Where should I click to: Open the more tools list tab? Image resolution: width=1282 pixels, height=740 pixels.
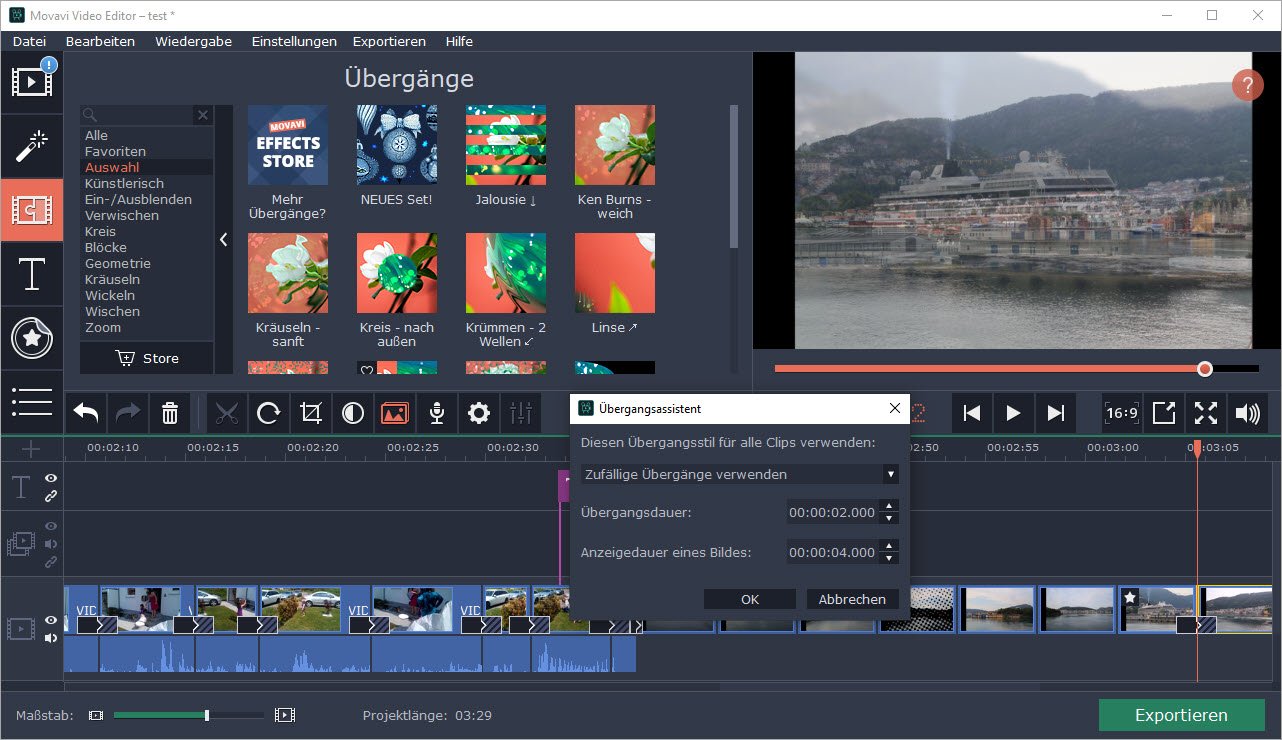(x=32, y=400)
